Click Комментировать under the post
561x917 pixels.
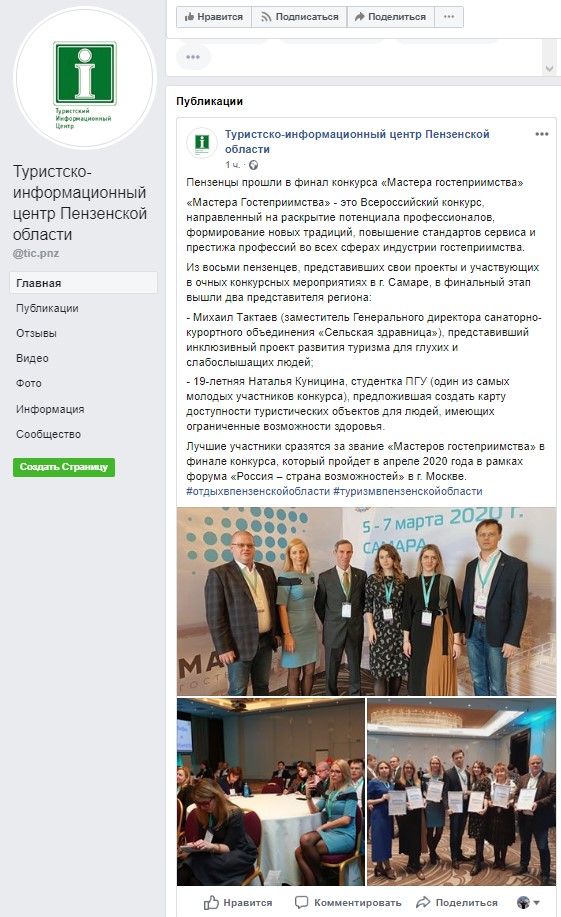coord(349,902)
